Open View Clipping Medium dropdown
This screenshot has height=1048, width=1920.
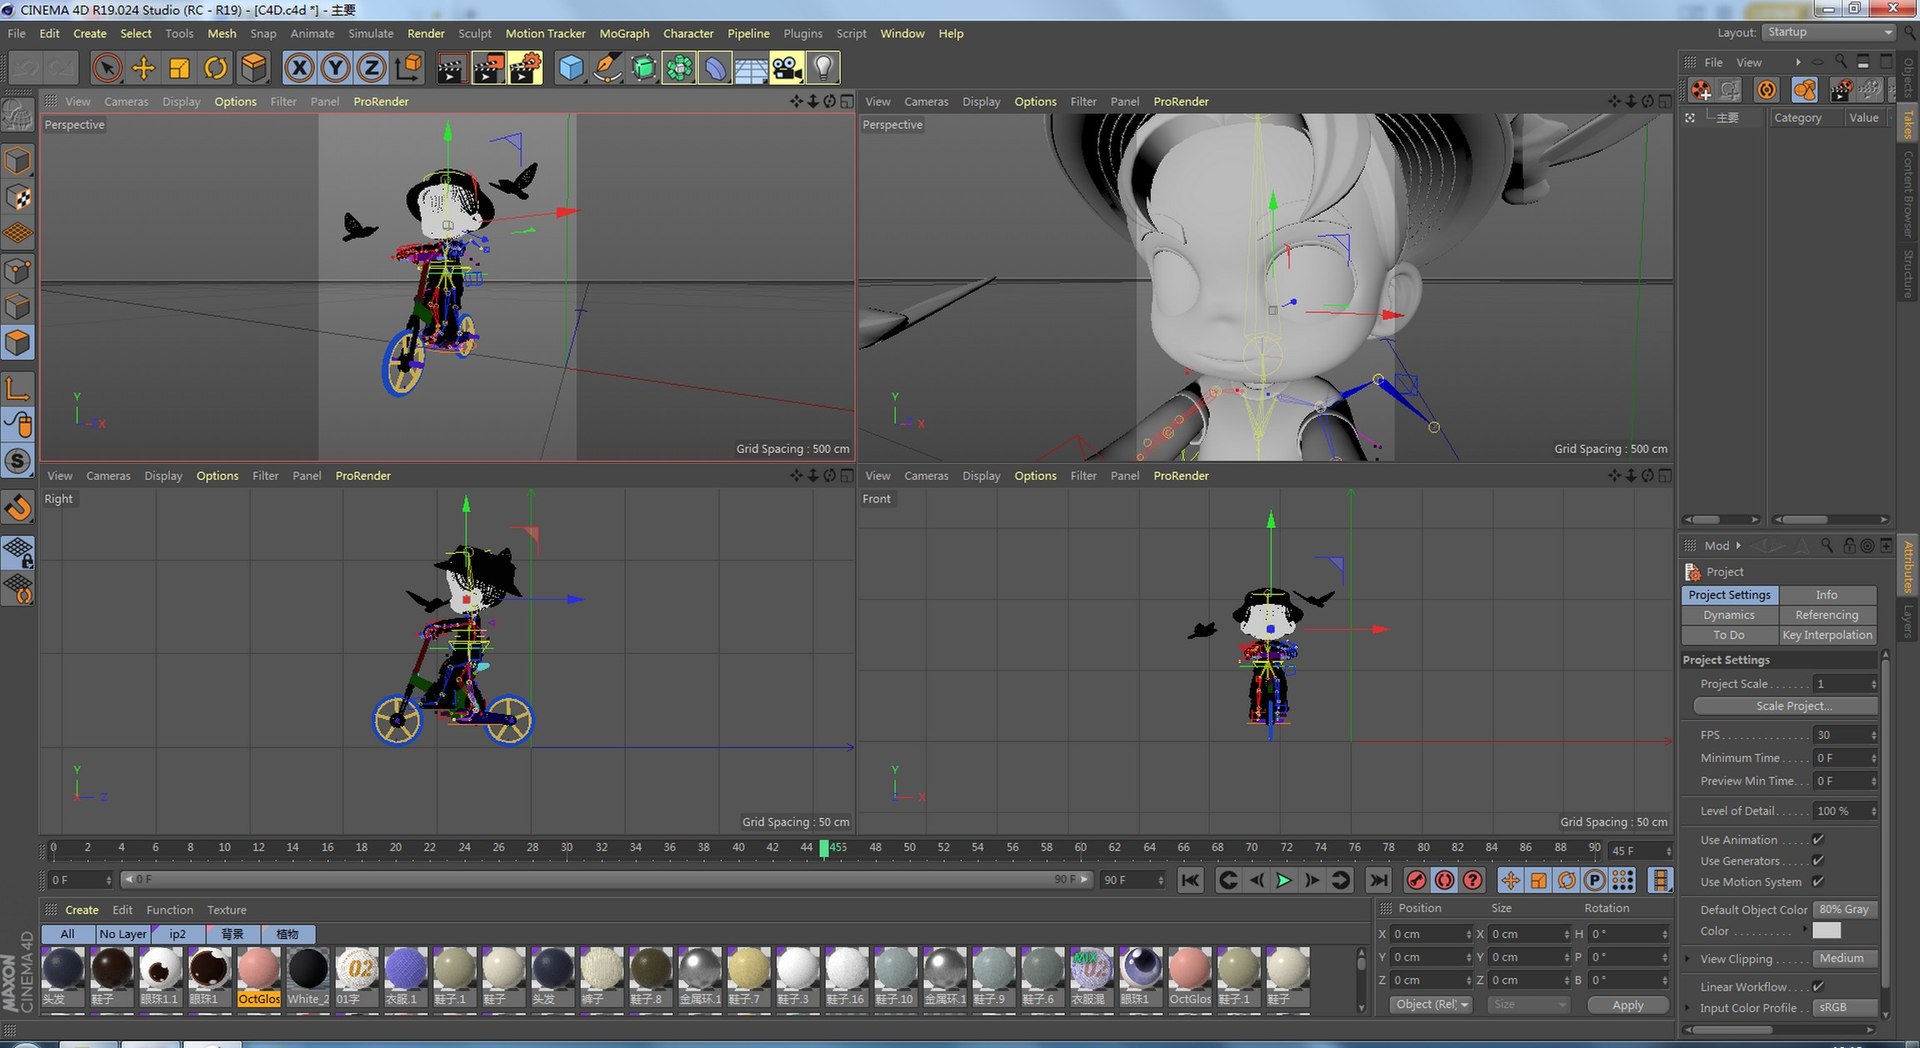pos(1846,959)
